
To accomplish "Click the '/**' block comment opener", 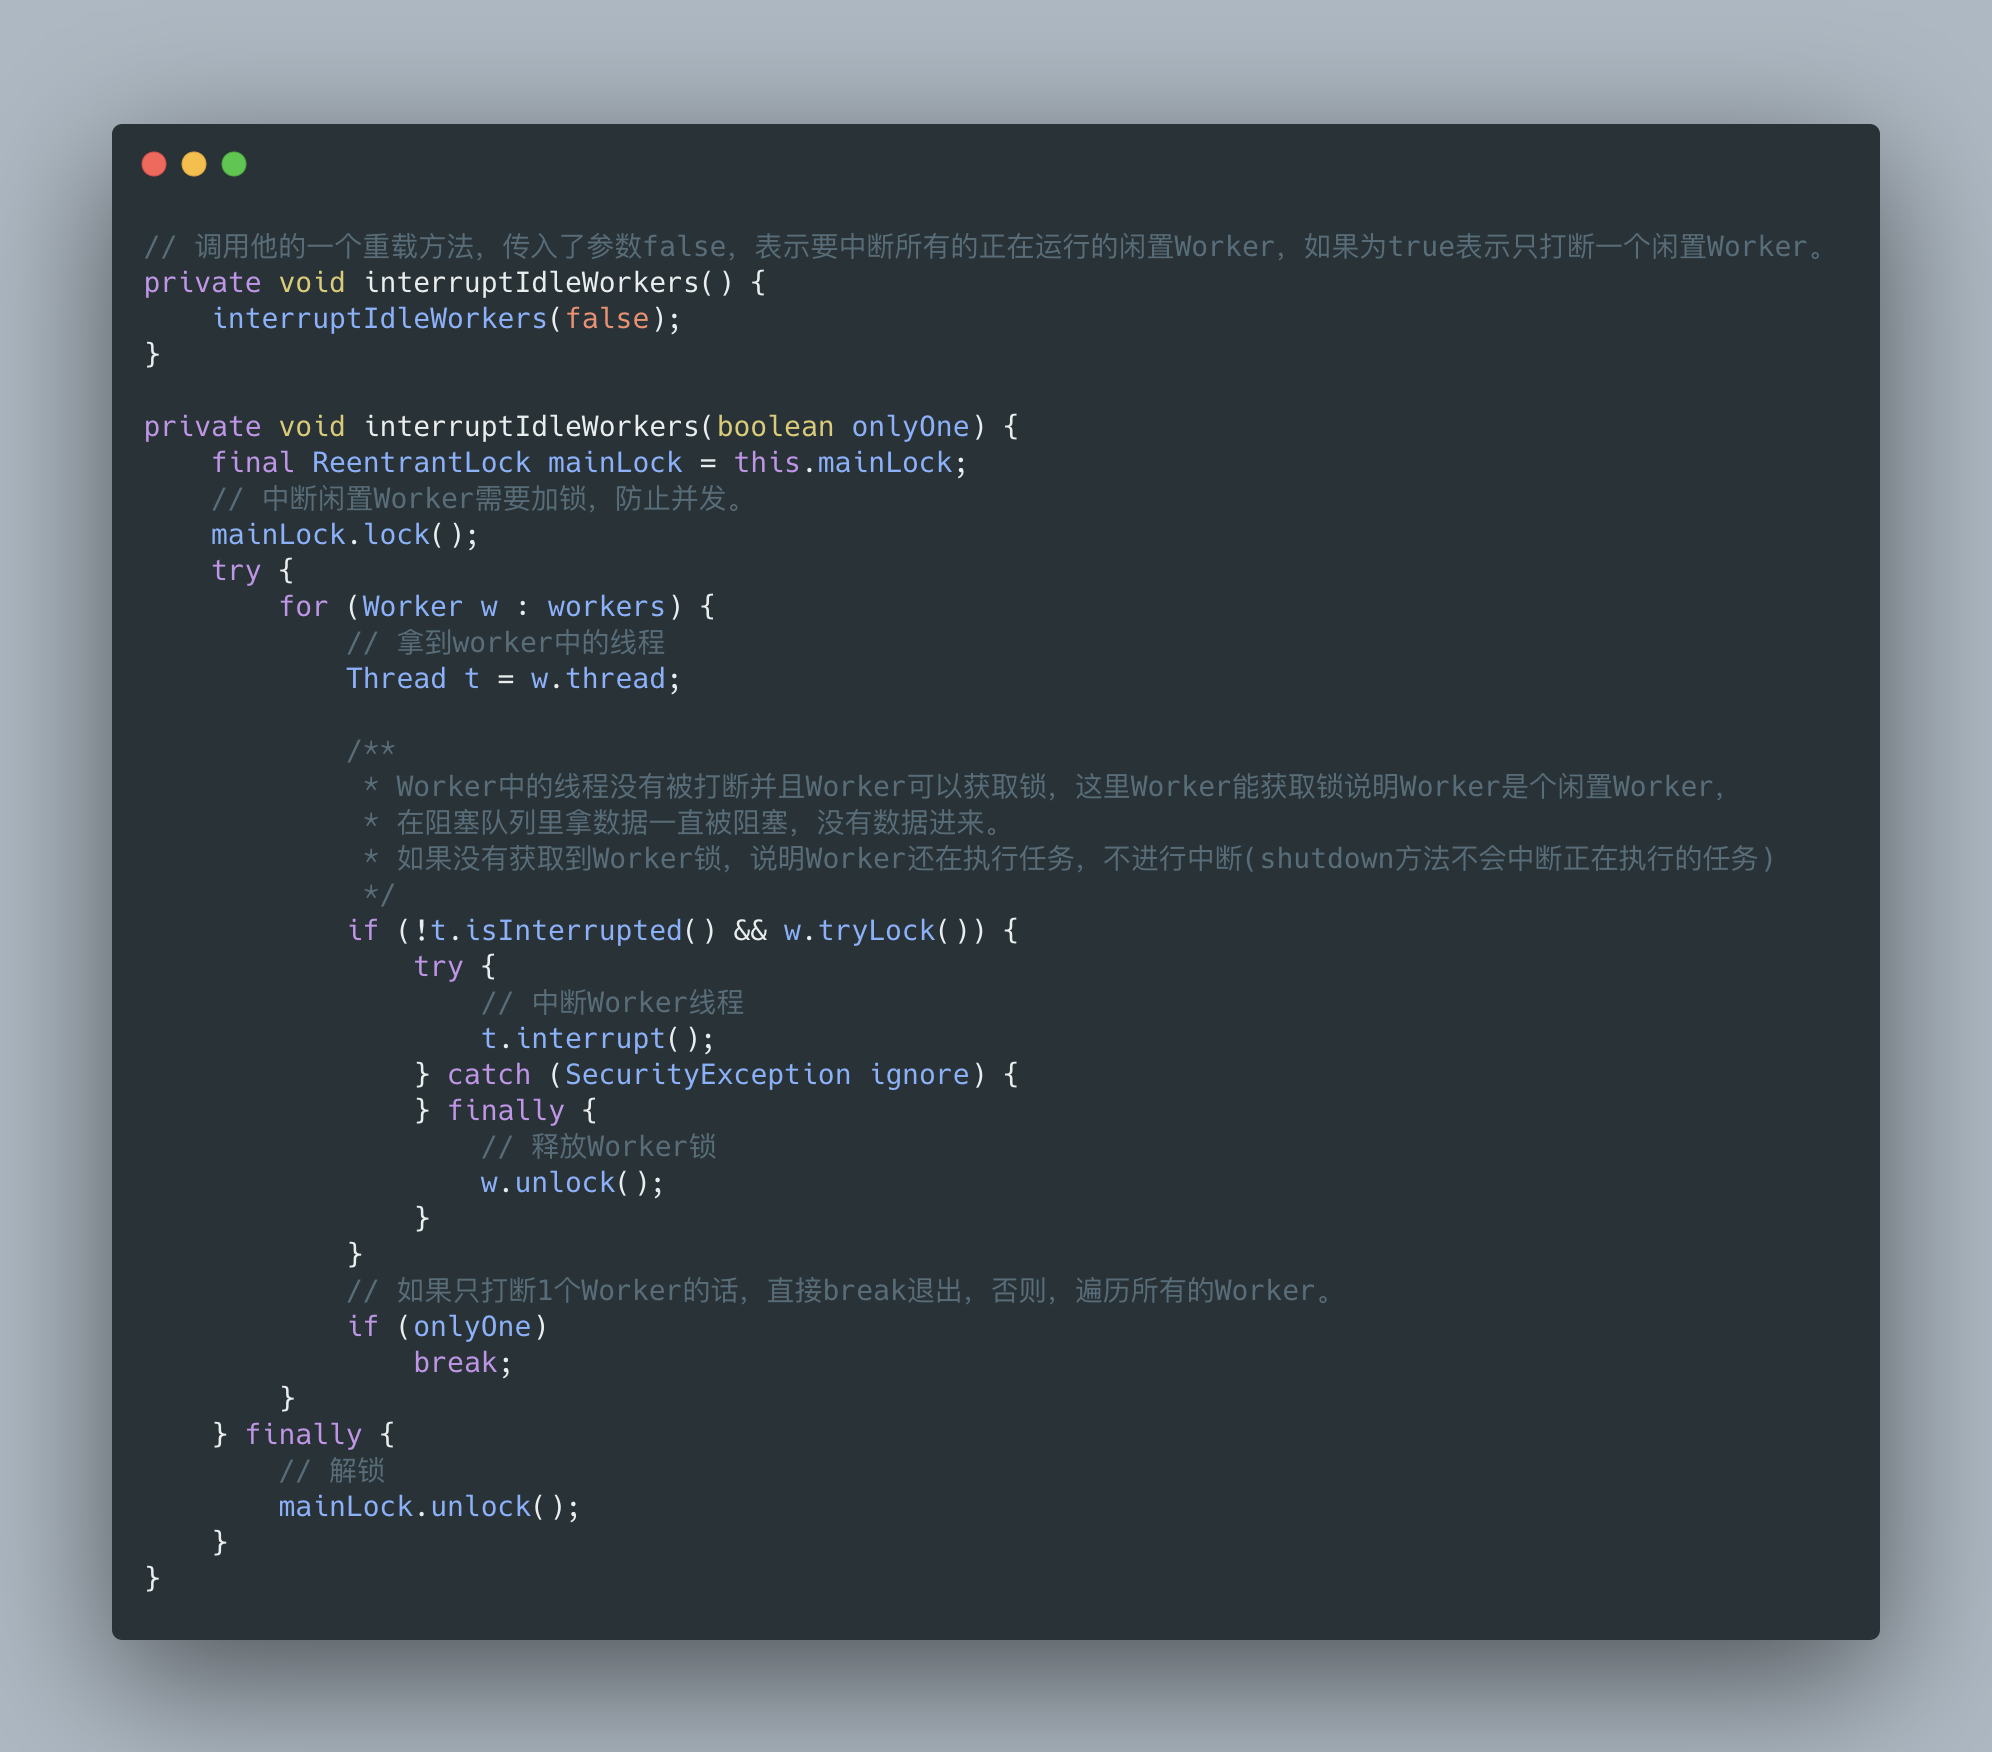I will pyautogui.click(x=371, y=751).
